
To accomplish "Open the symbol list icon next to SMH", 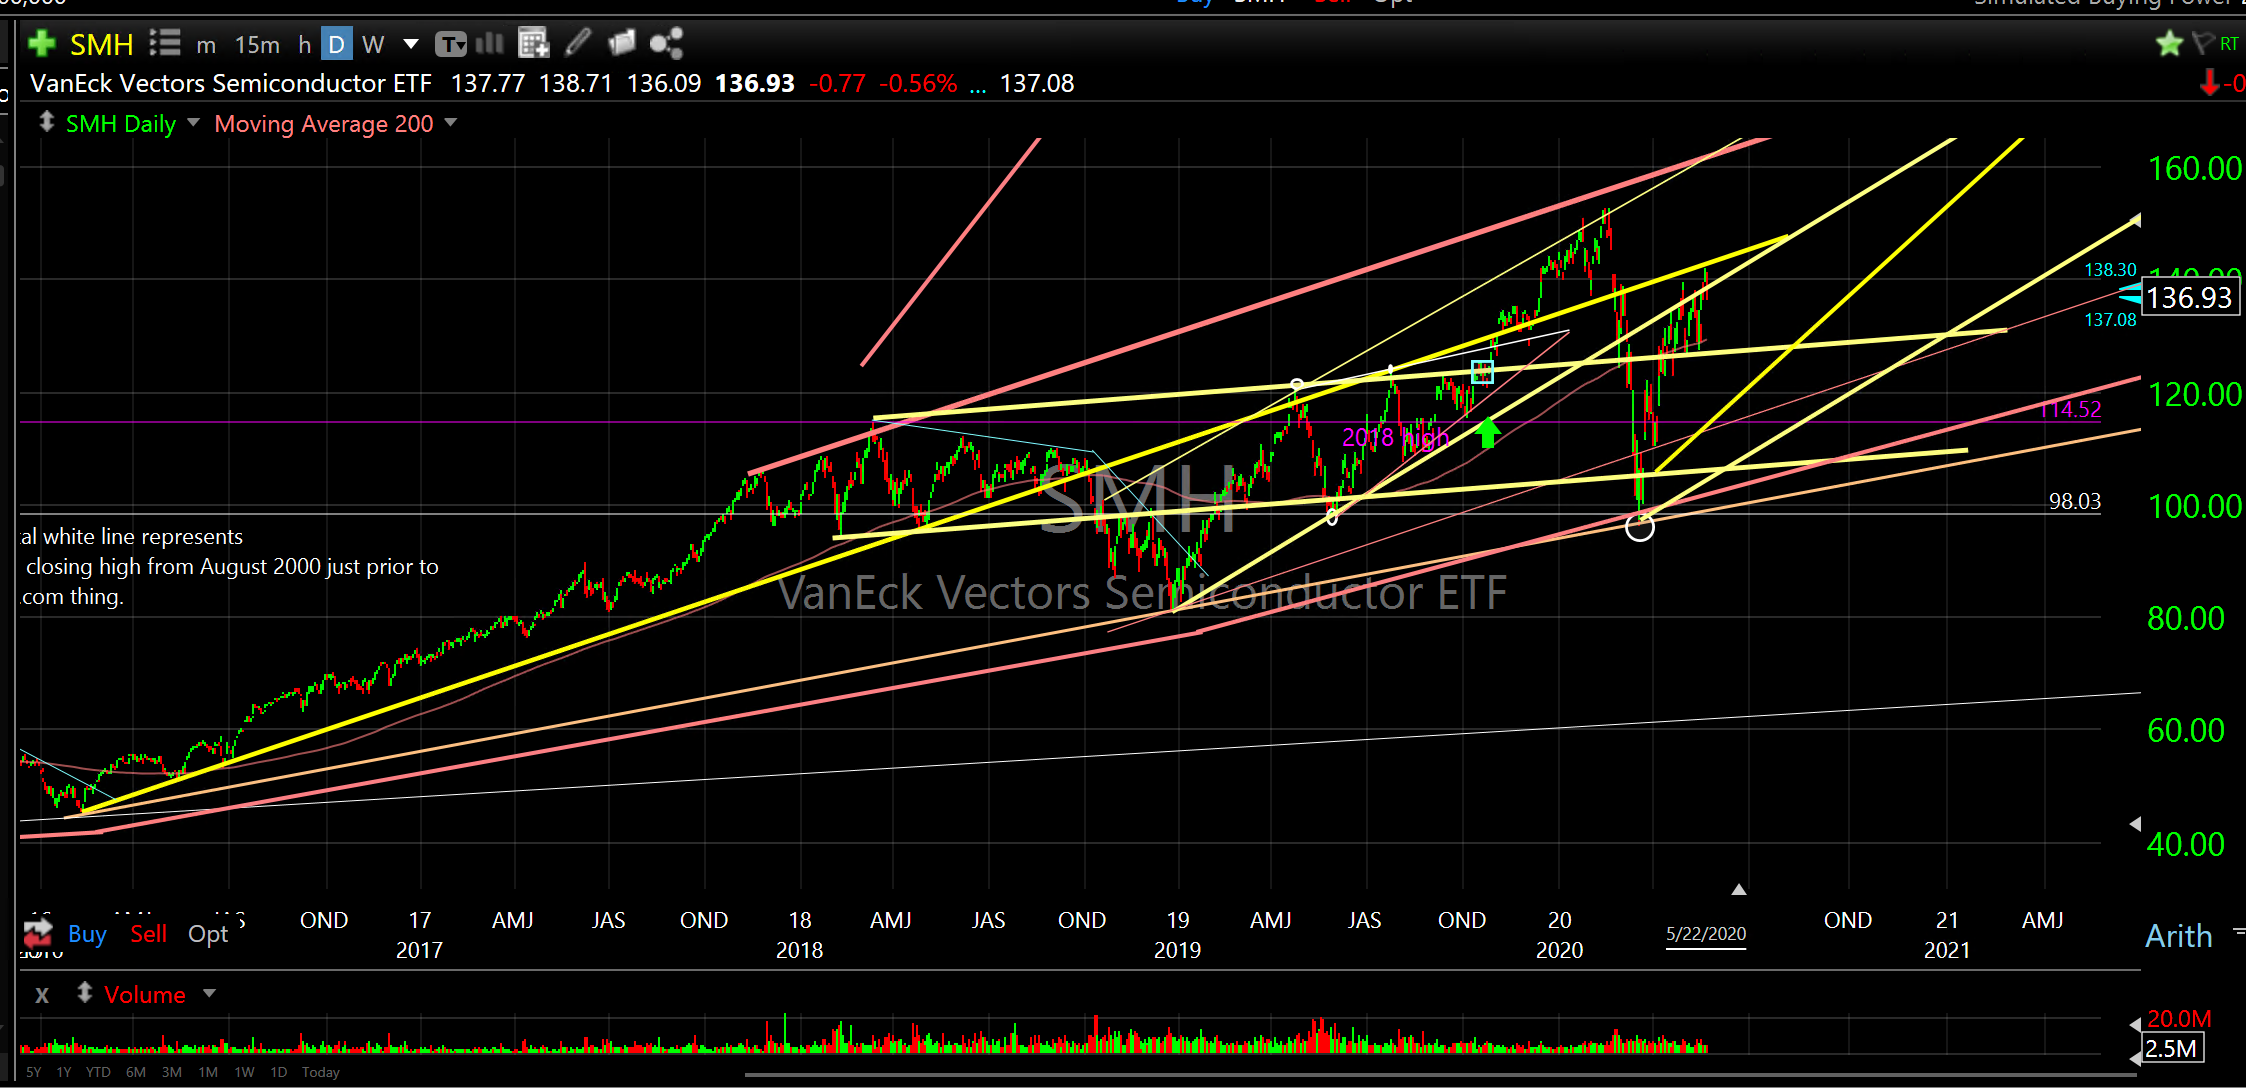I will (x=165, y=43).
